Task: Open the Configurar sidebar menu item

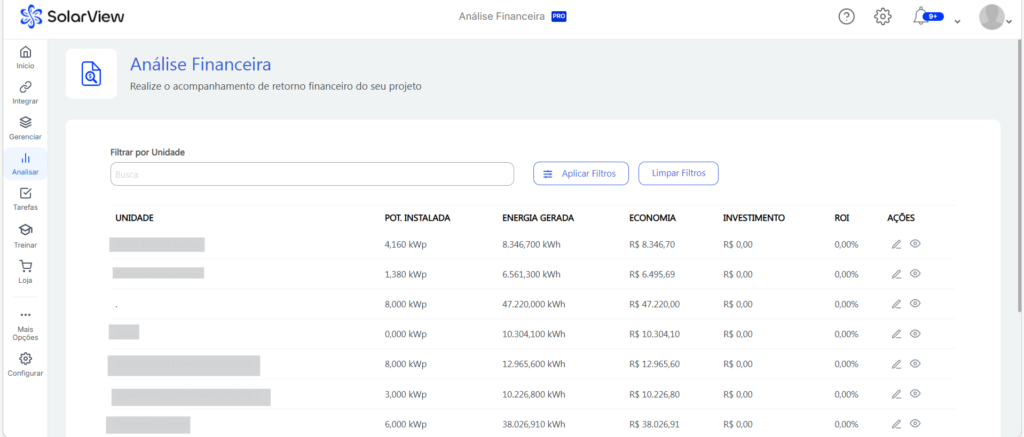Action: (25, 363)
